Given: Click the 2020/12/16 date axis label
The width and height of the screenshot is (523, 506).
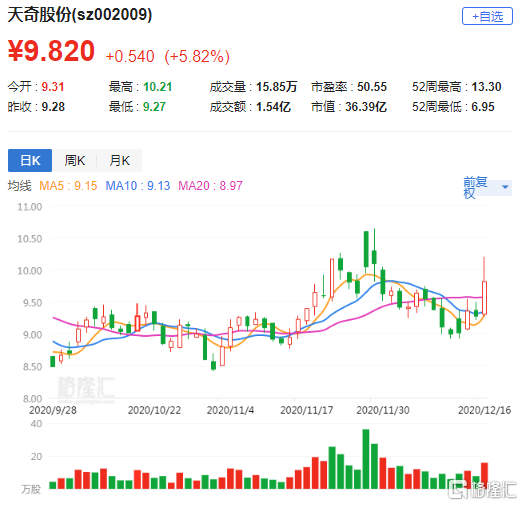Looking at the screenshot, I should coord(484,410).
